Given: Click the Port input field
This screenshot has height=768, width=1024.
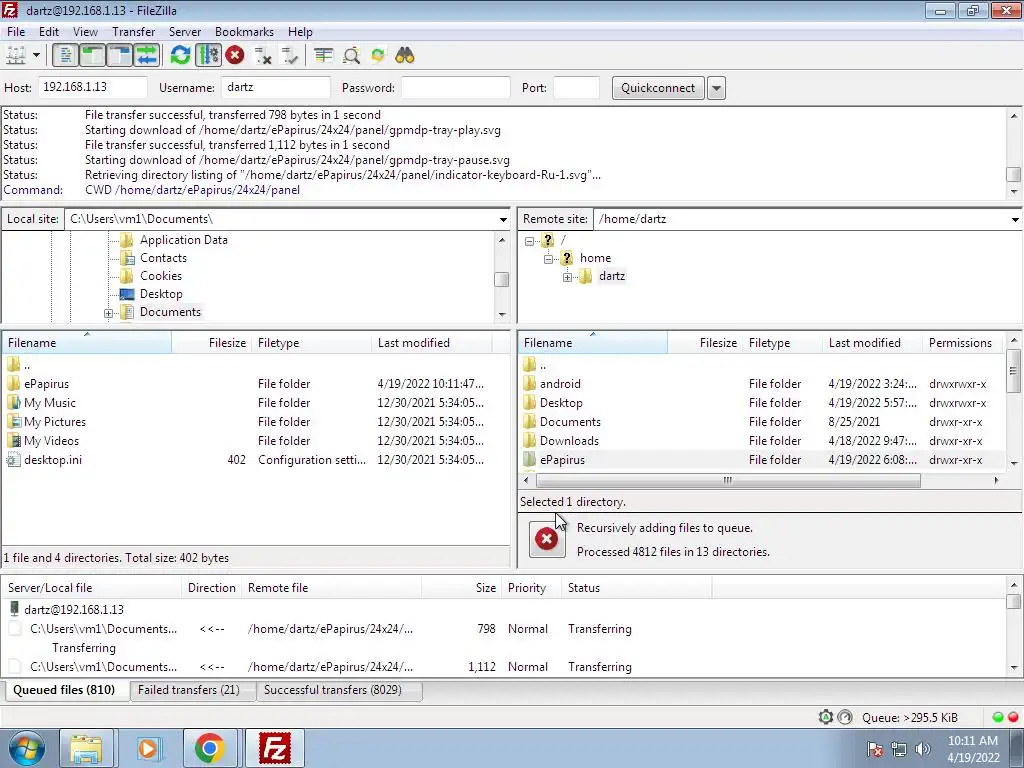Looking at the screenshot, I should (x=576, y=88).
